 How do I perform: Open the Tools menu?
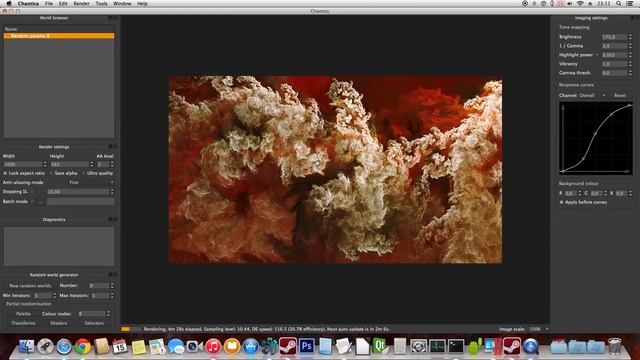pos(101,3)
